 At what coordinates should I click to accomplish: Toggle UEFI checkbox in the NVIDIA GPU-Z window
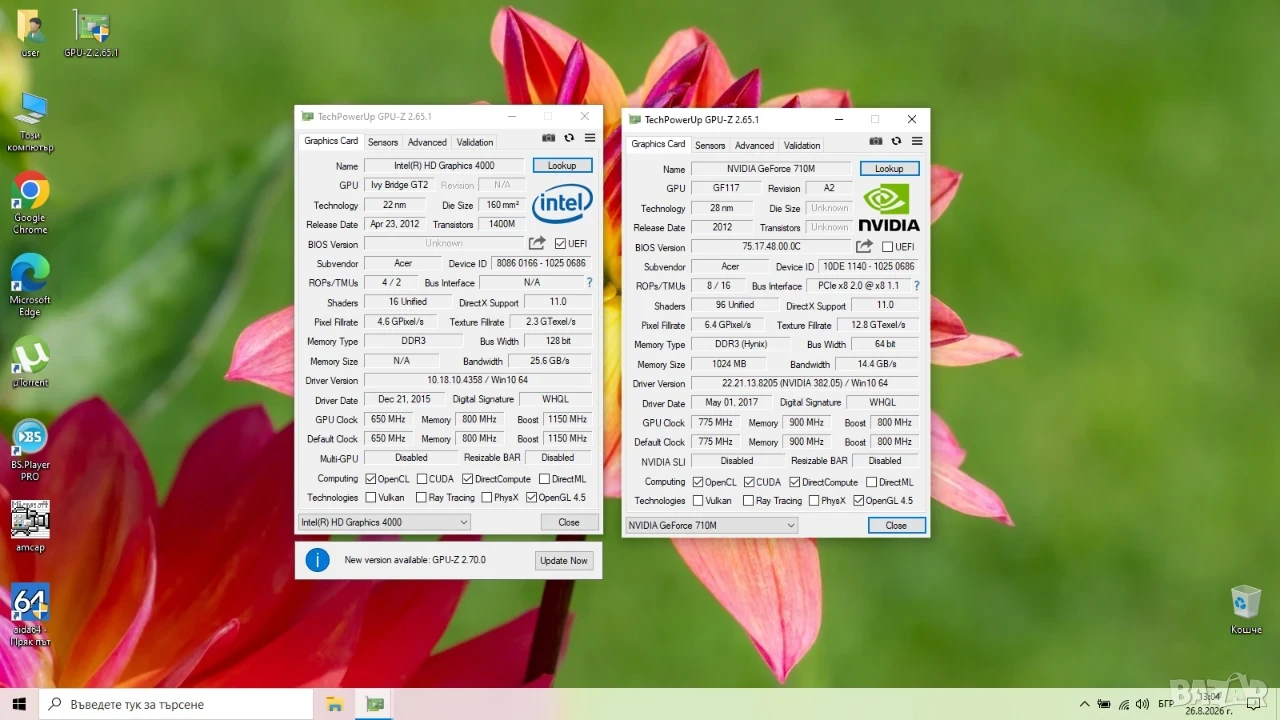coord(888,247)
